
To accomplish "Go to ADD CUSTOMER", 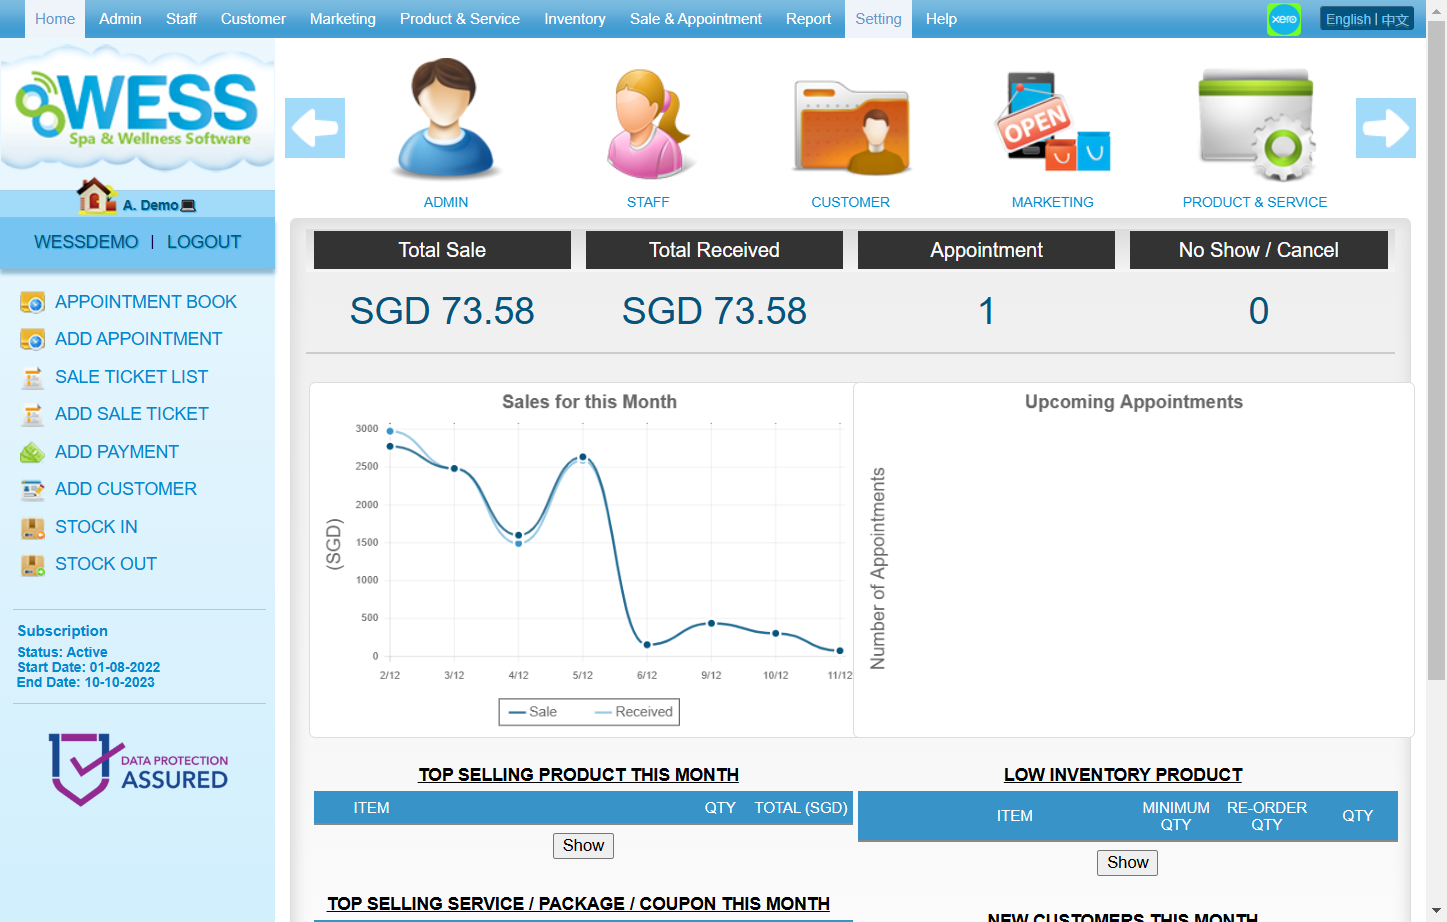I will pyautogui.click(x=126, y=489).
